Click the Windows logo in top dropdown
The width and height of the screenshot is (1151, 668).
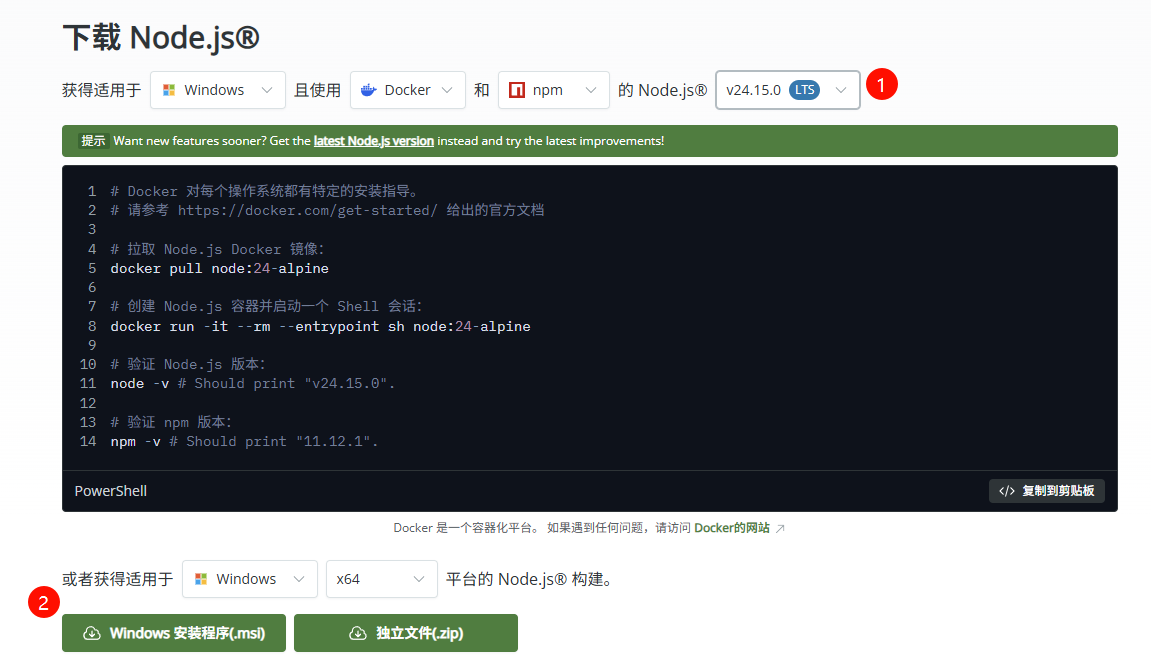click(x=169, y=90)
